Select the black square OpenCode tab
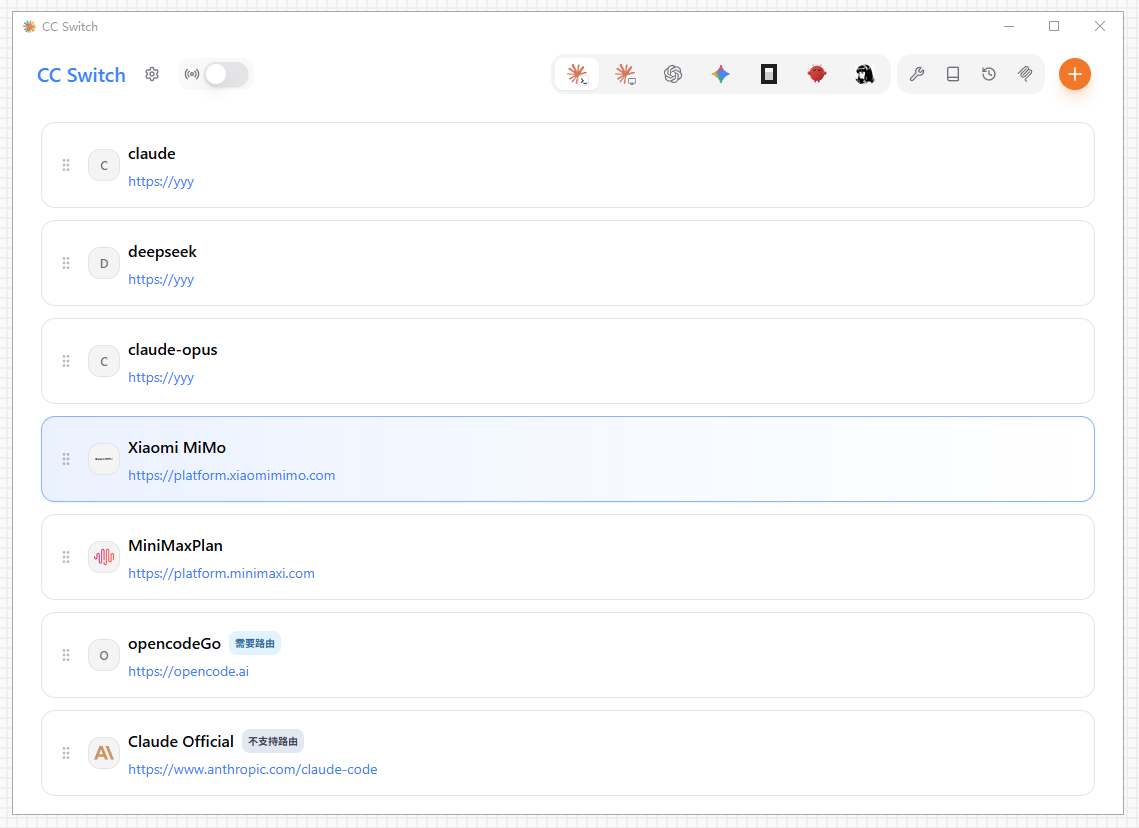1139x828 pixels. (x=769, y=74)
